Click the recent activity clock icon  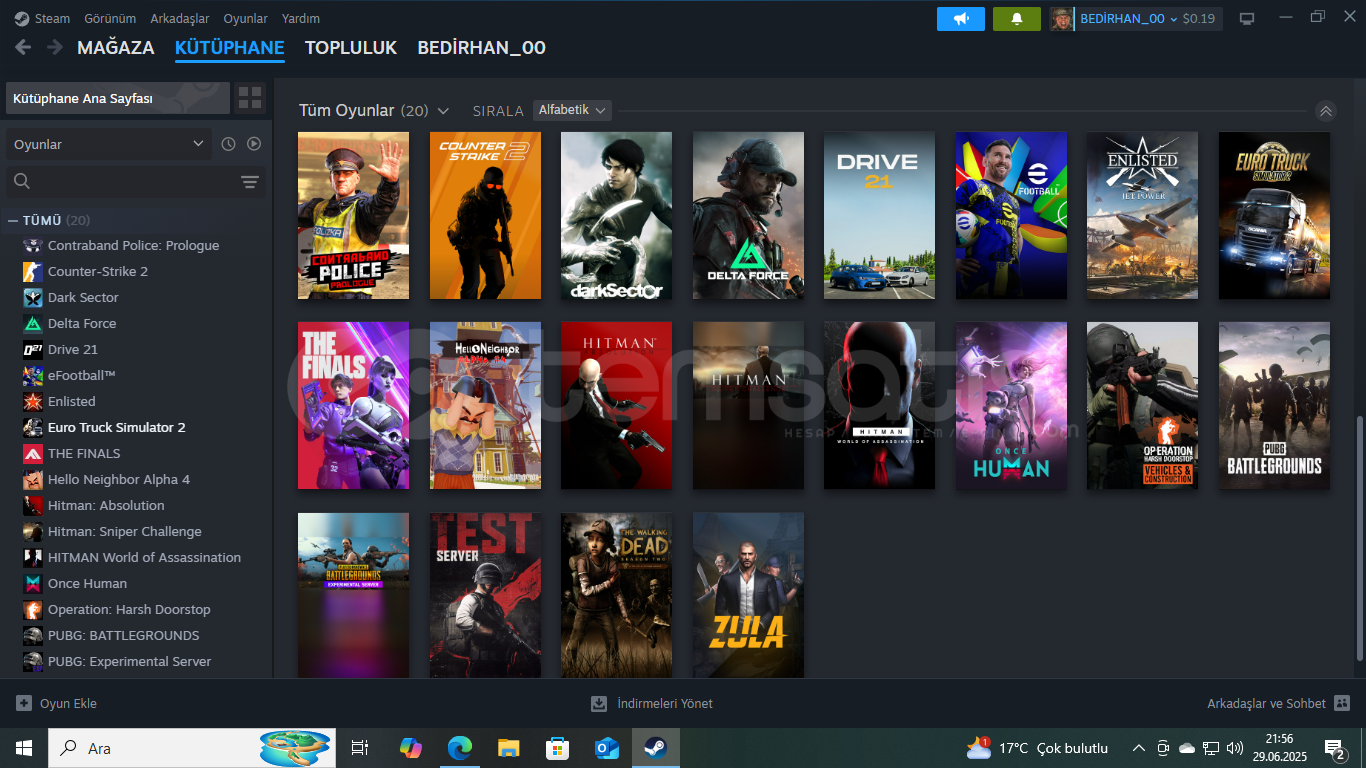228,144
